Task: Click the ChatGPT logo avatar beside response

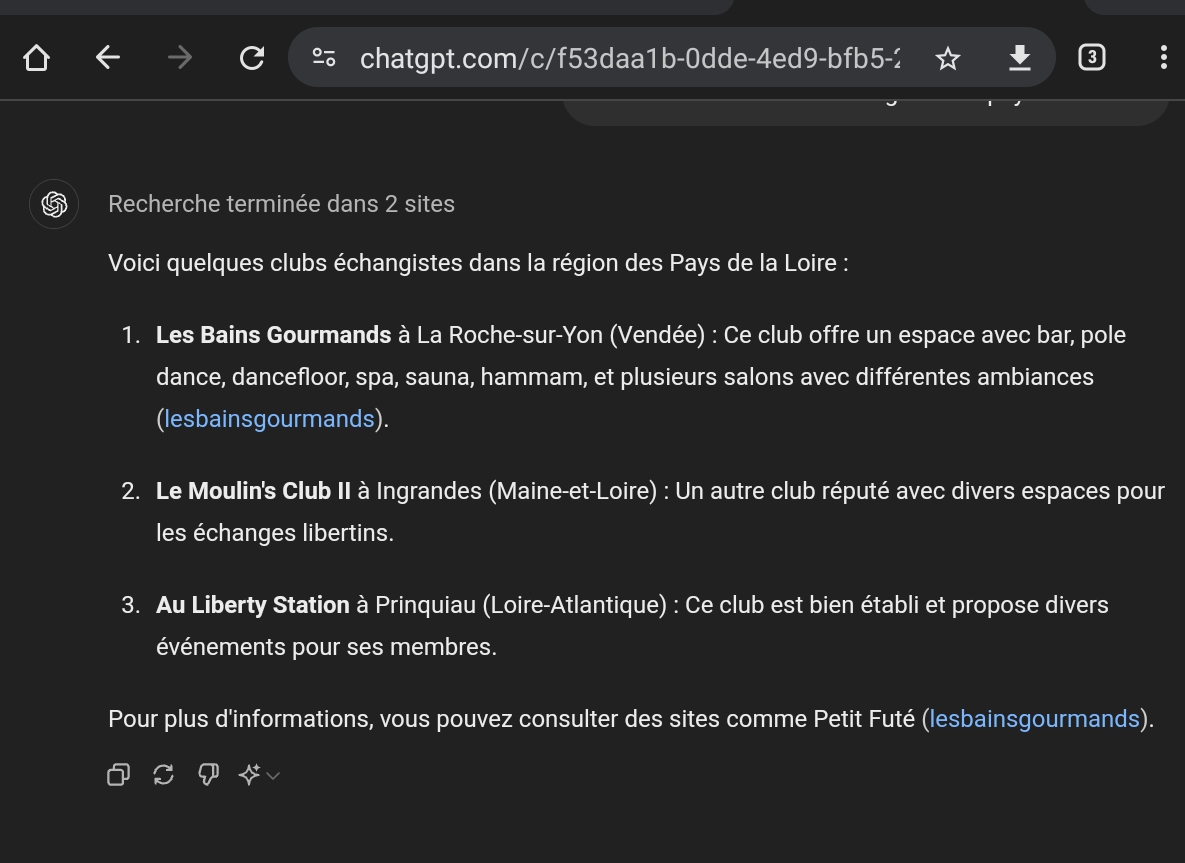Action: tap(54, 204)
